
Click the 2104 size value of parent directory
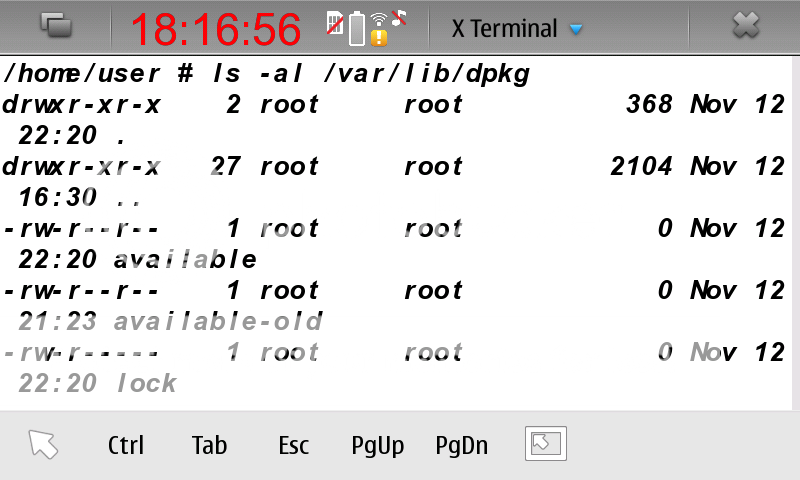pos(641,167)
